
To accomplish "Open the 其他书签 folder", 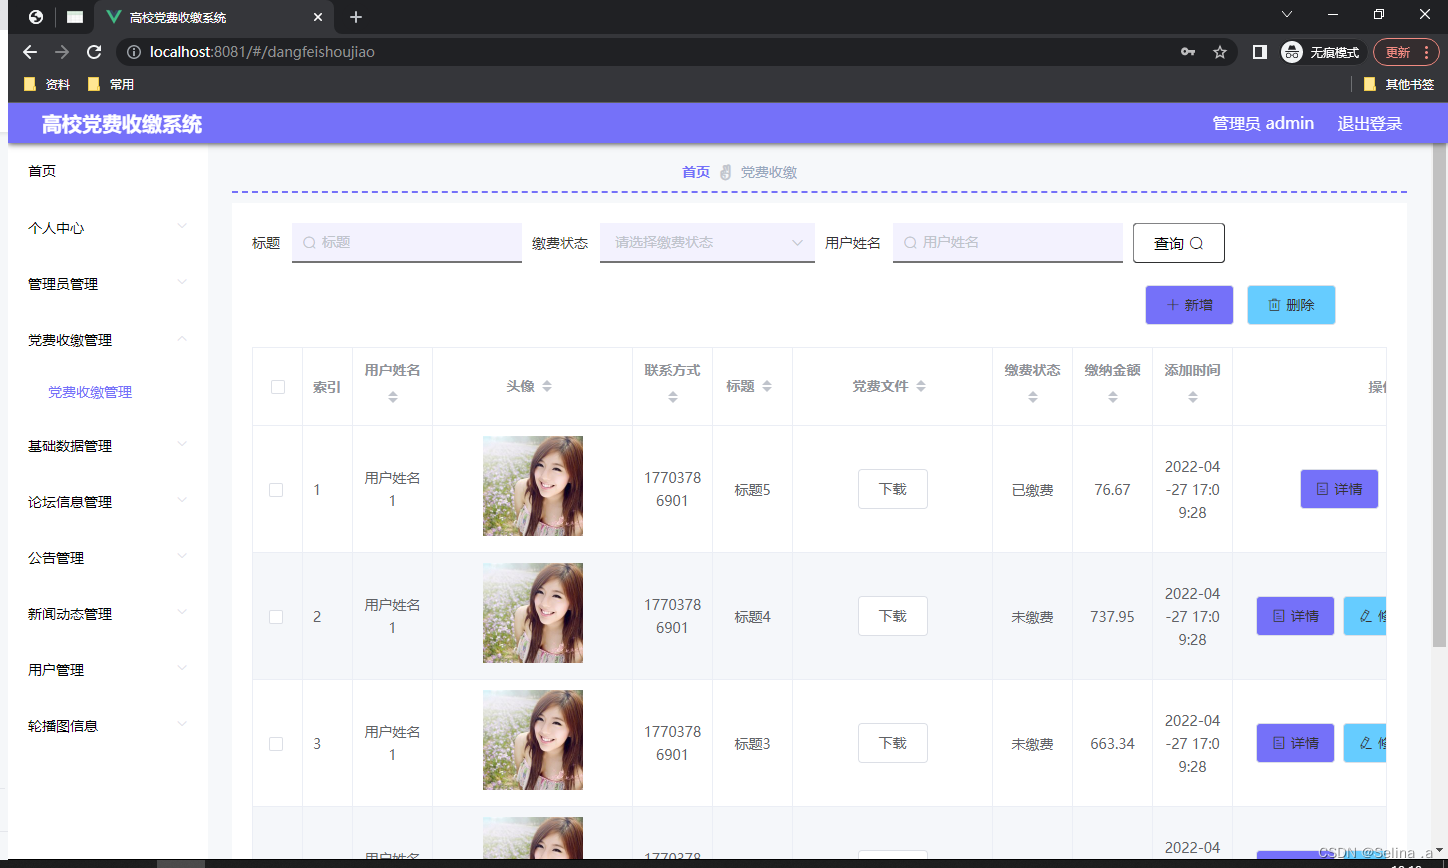I will coord(1399,84).
